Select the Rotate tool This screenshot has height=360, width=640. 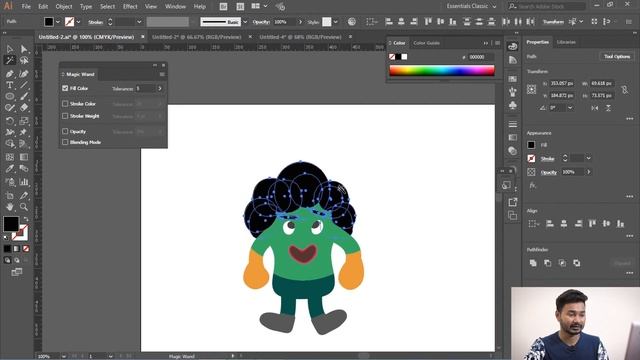[x=10, y=121]
